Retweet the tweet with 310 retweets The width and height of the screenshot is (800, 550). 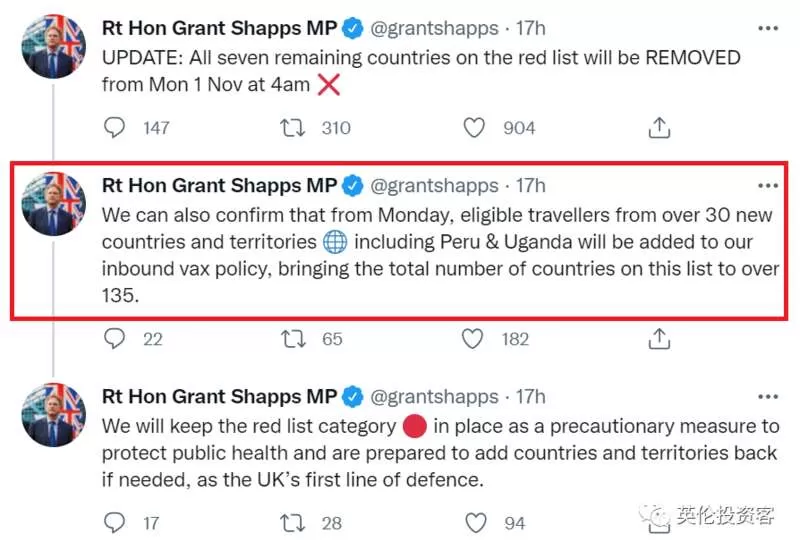click(x=292, y=128)
